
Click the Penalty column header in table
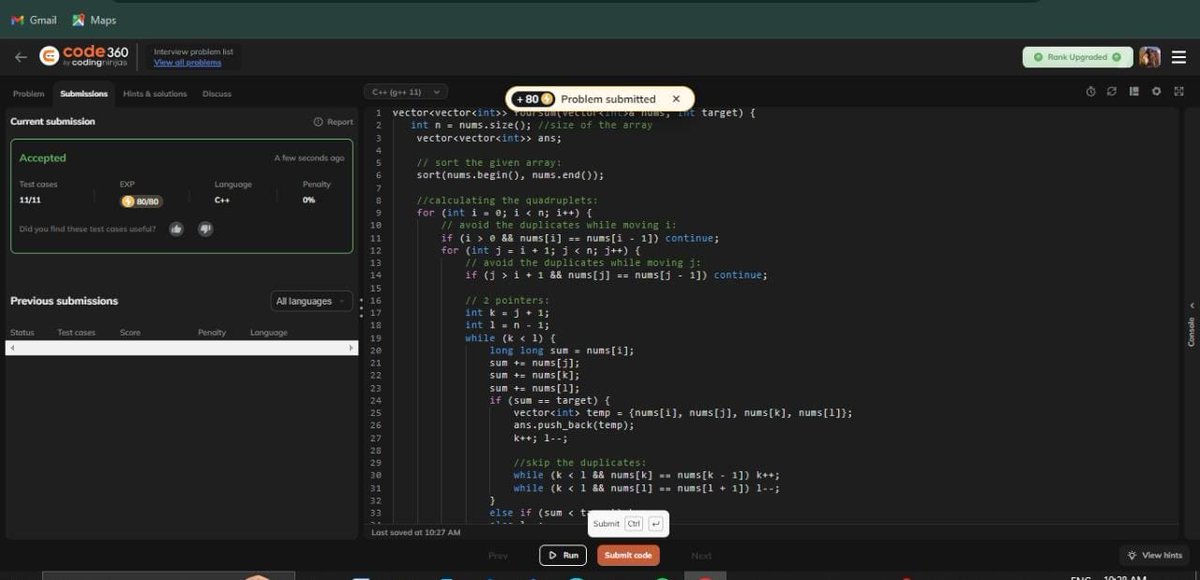pyautogui.click(x=212, y=332)
